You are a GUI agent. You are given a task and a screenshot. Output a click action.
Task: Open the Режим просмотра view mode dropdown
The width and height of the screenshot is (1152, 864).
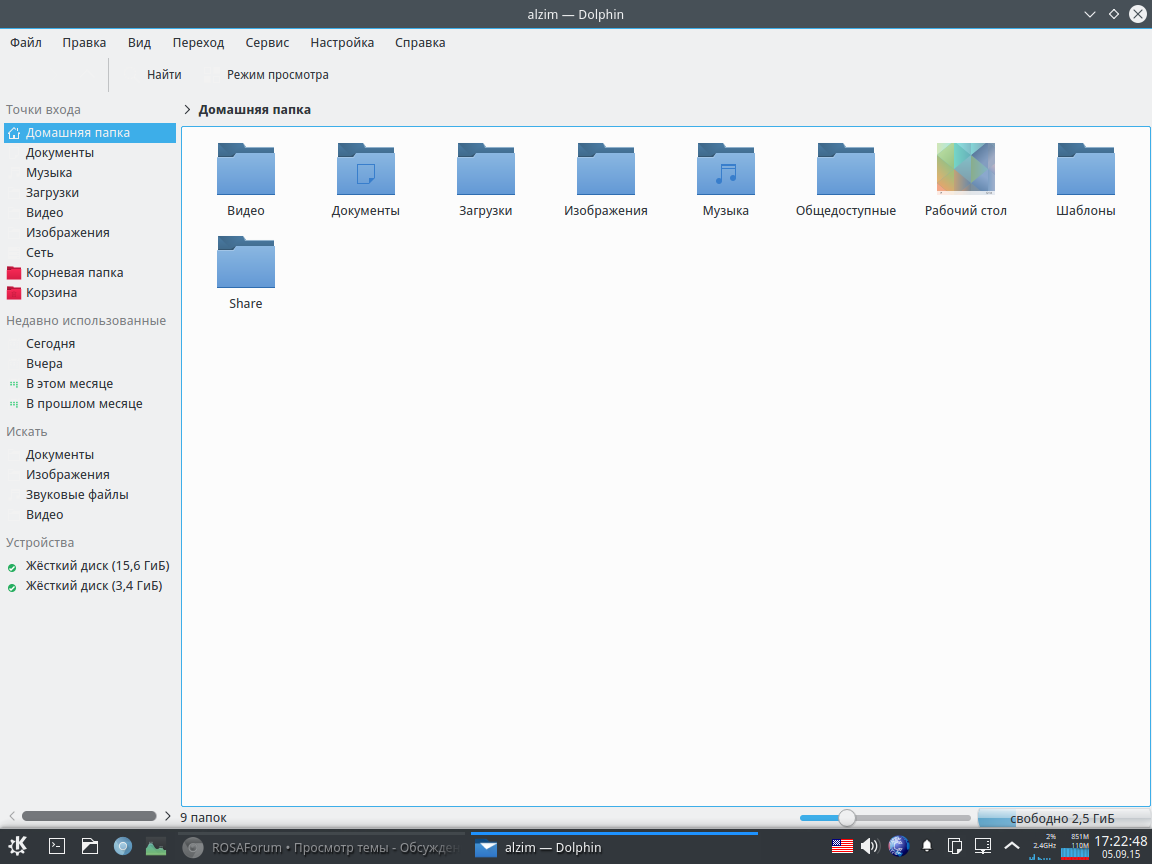click(277, 75)
